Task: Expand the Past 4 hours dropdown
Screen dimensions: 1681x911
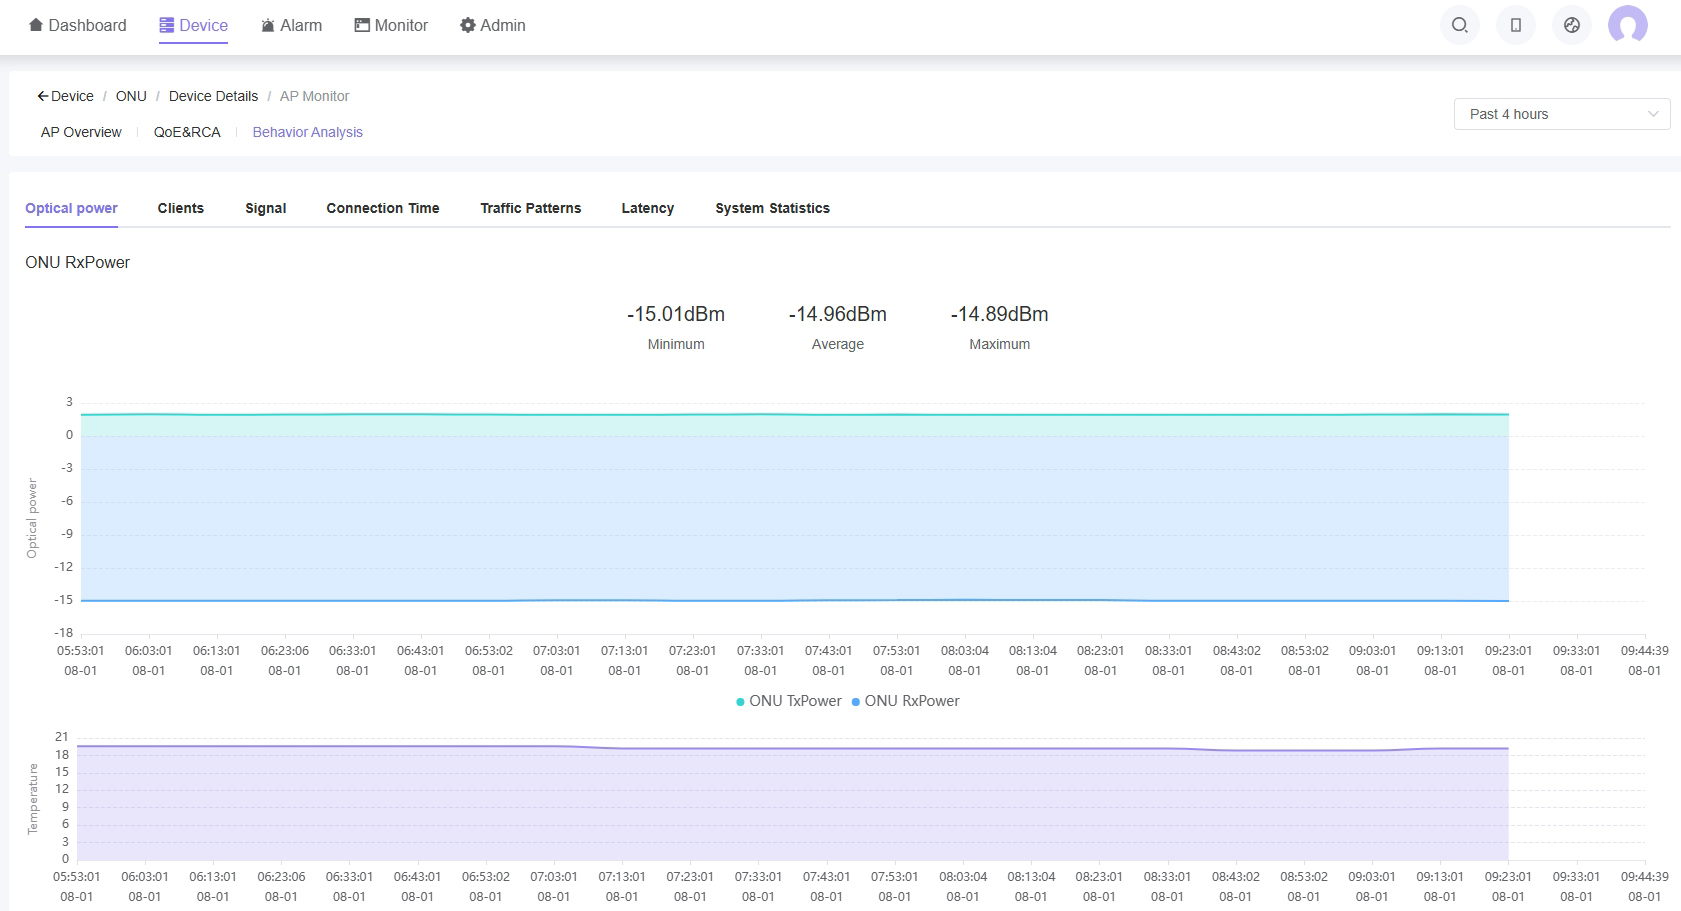Action: point(1561,114)
